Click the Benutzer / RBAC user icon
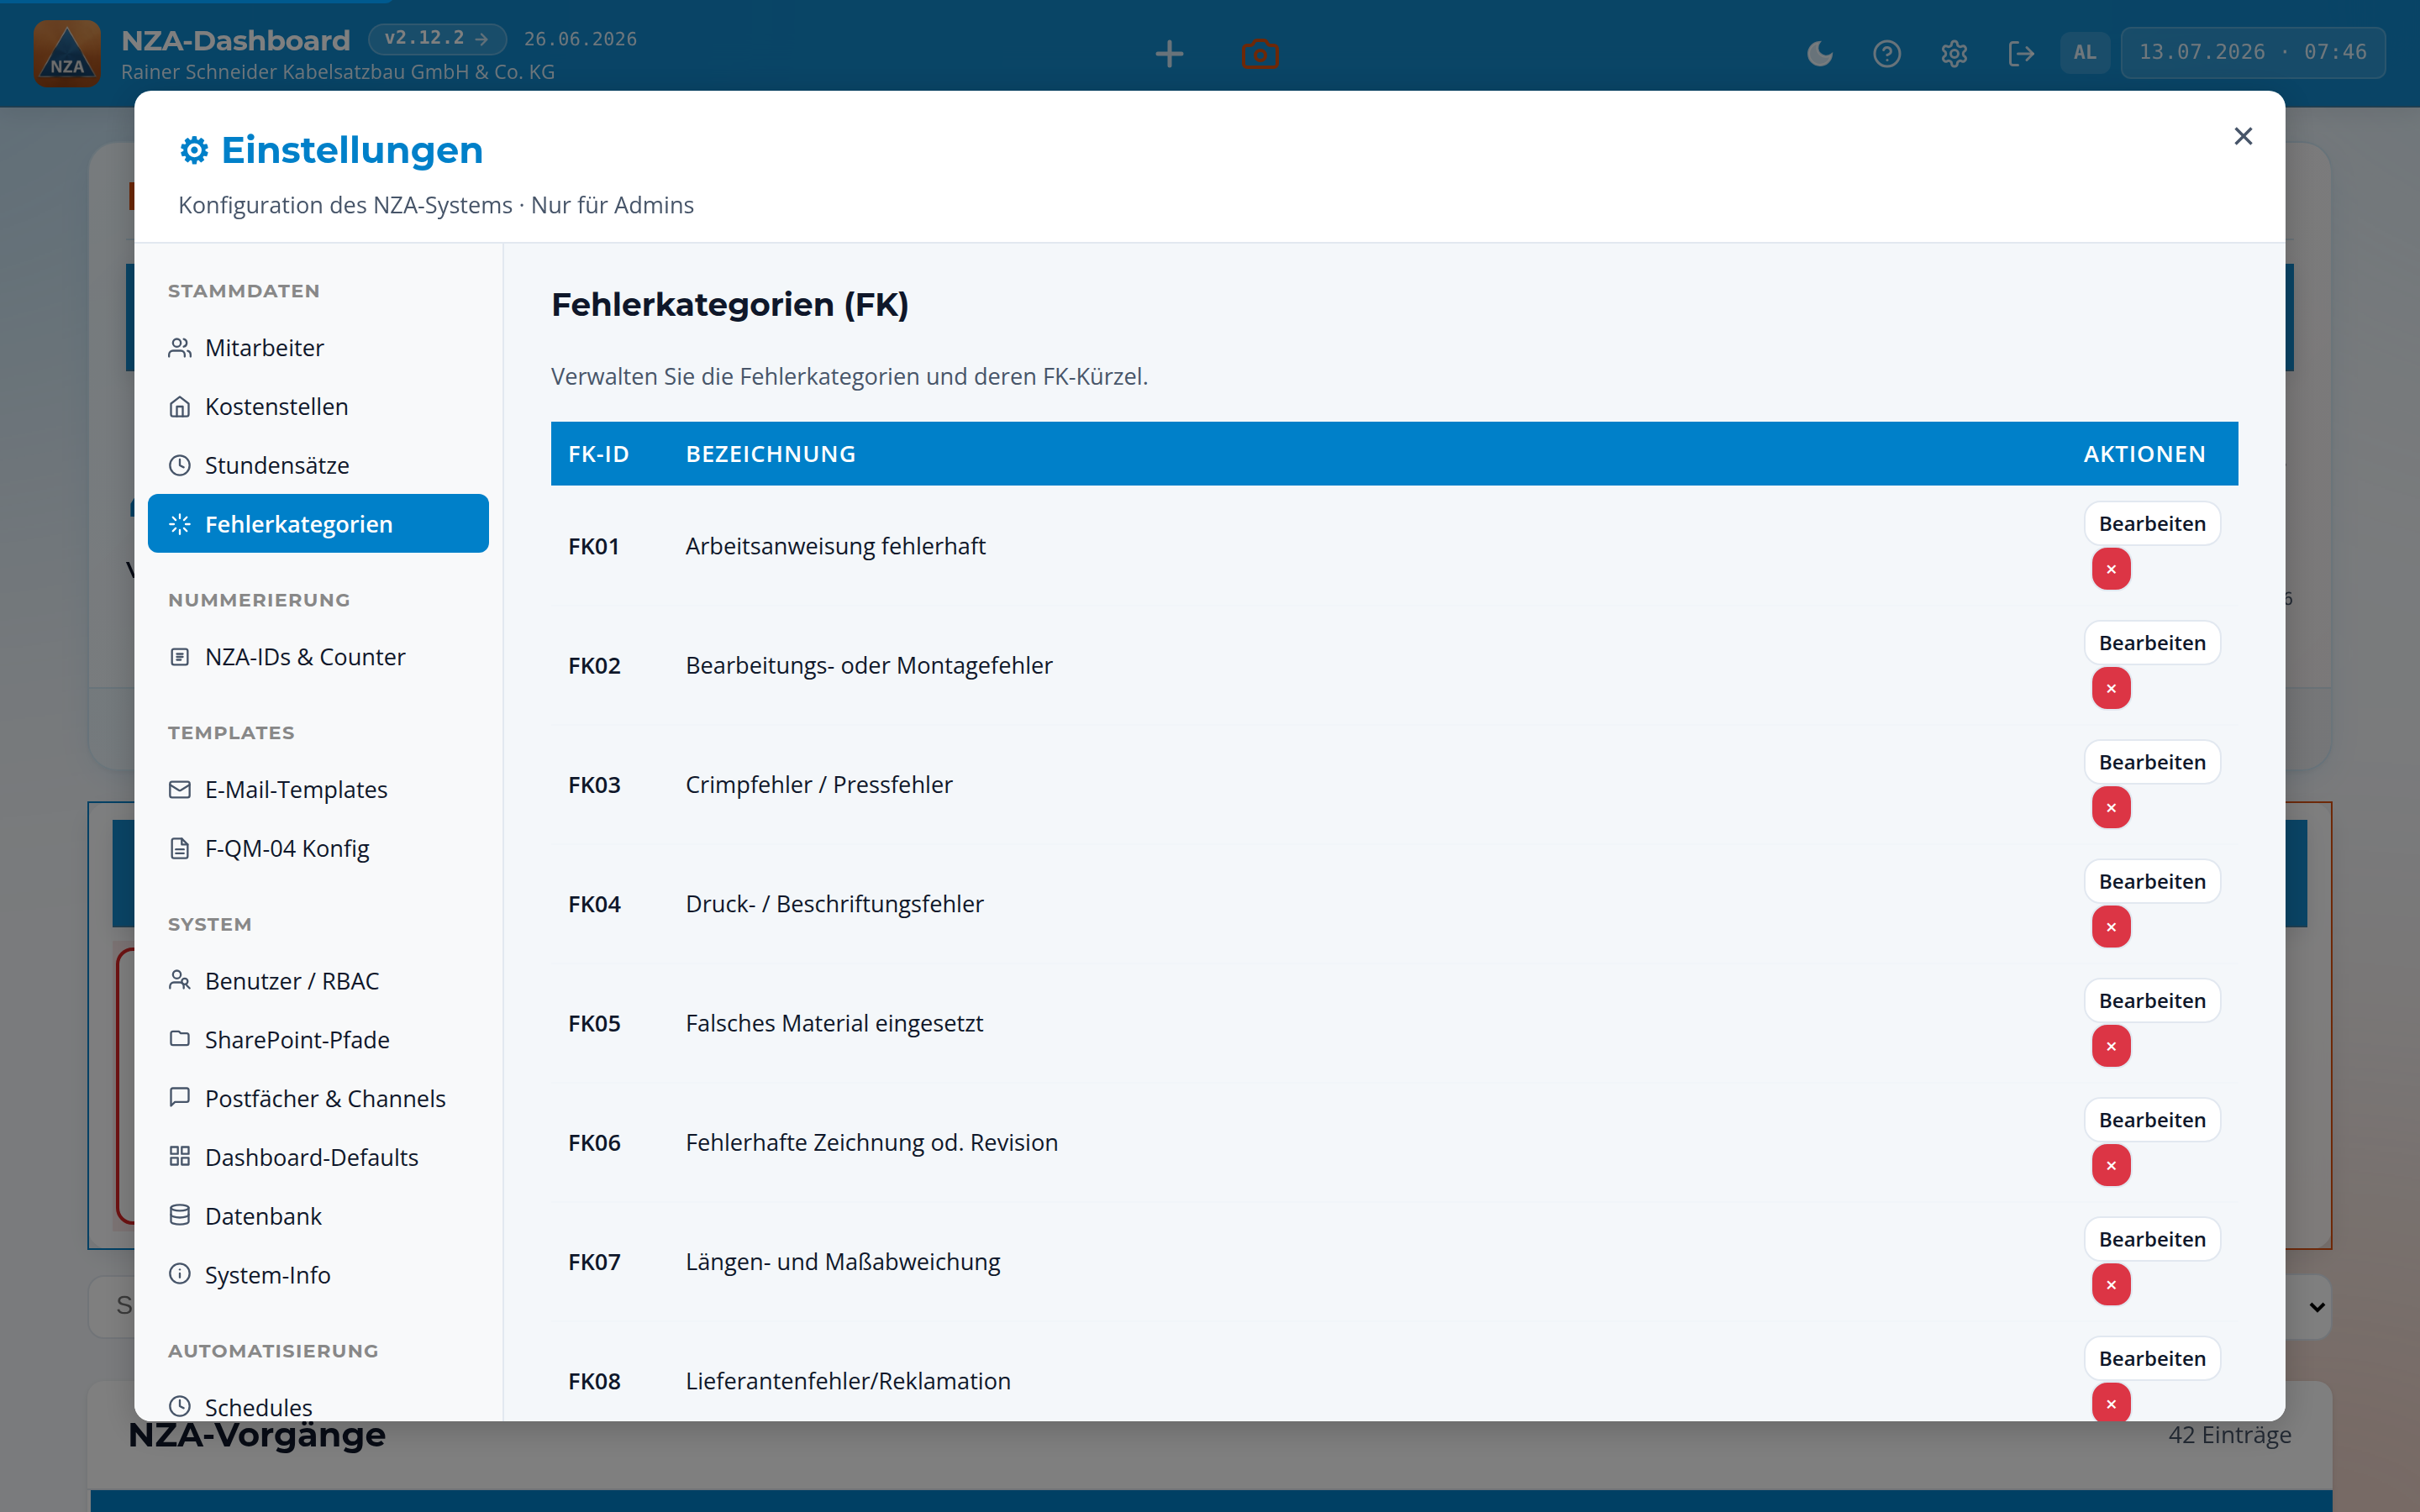 click(x=180, y=980)
